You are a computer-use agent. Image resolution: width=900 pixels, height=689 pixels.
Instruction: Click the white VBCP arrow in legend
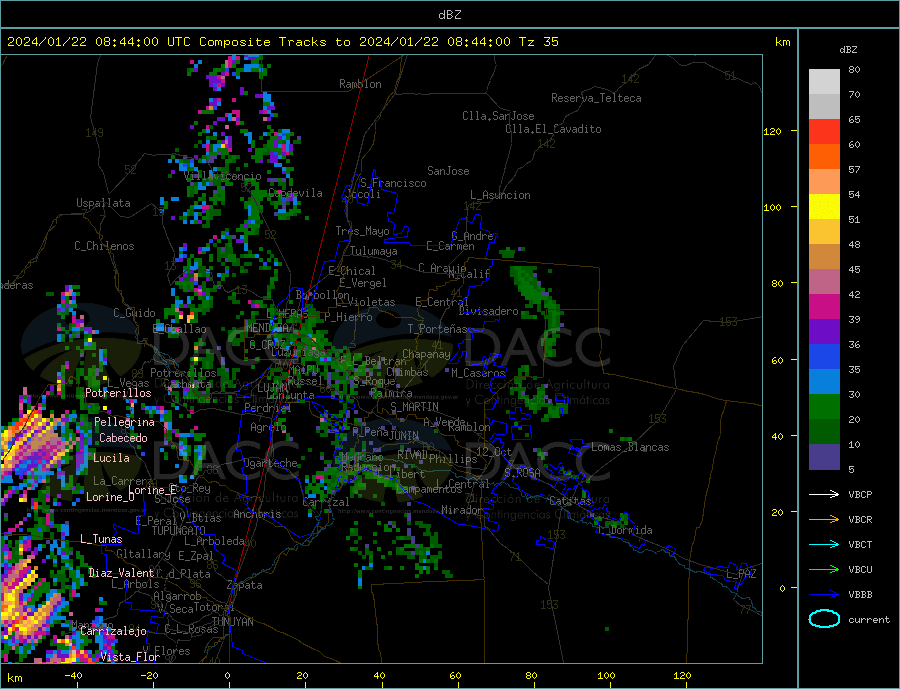tap(824, 494)
